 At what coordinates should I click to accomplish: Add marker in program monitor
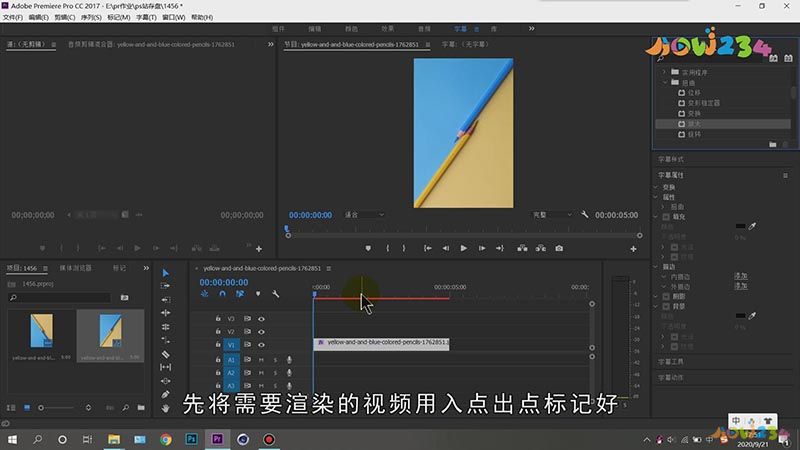[x=368, y=248]
